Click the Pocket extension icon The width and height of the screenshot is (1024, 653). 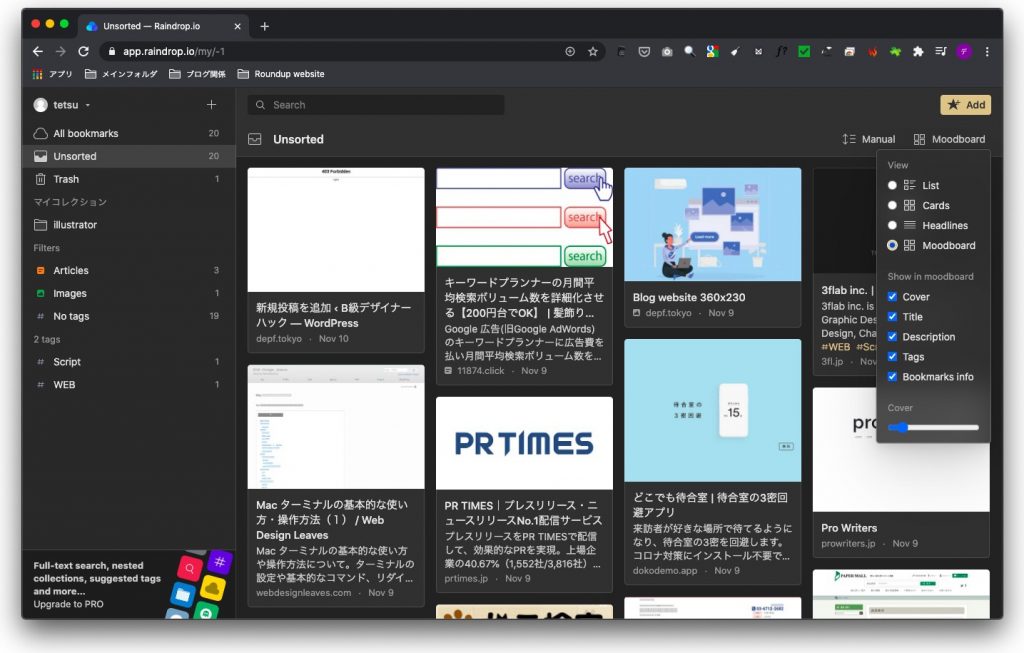644,52
